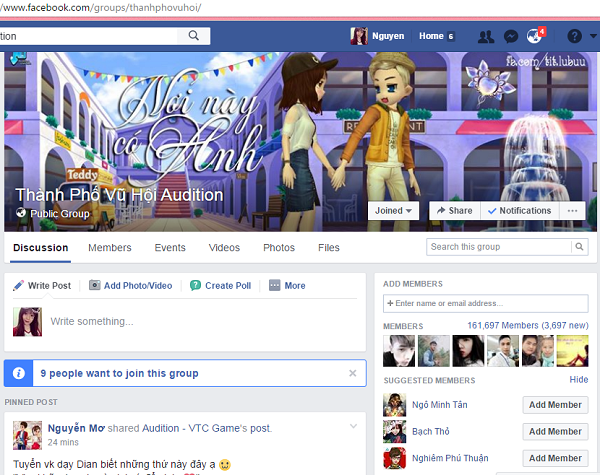Add Nghiêm Phú Thuận as member
Image resolution: width=600 pixels, height=475 pixels.
[x=555, y=458]
